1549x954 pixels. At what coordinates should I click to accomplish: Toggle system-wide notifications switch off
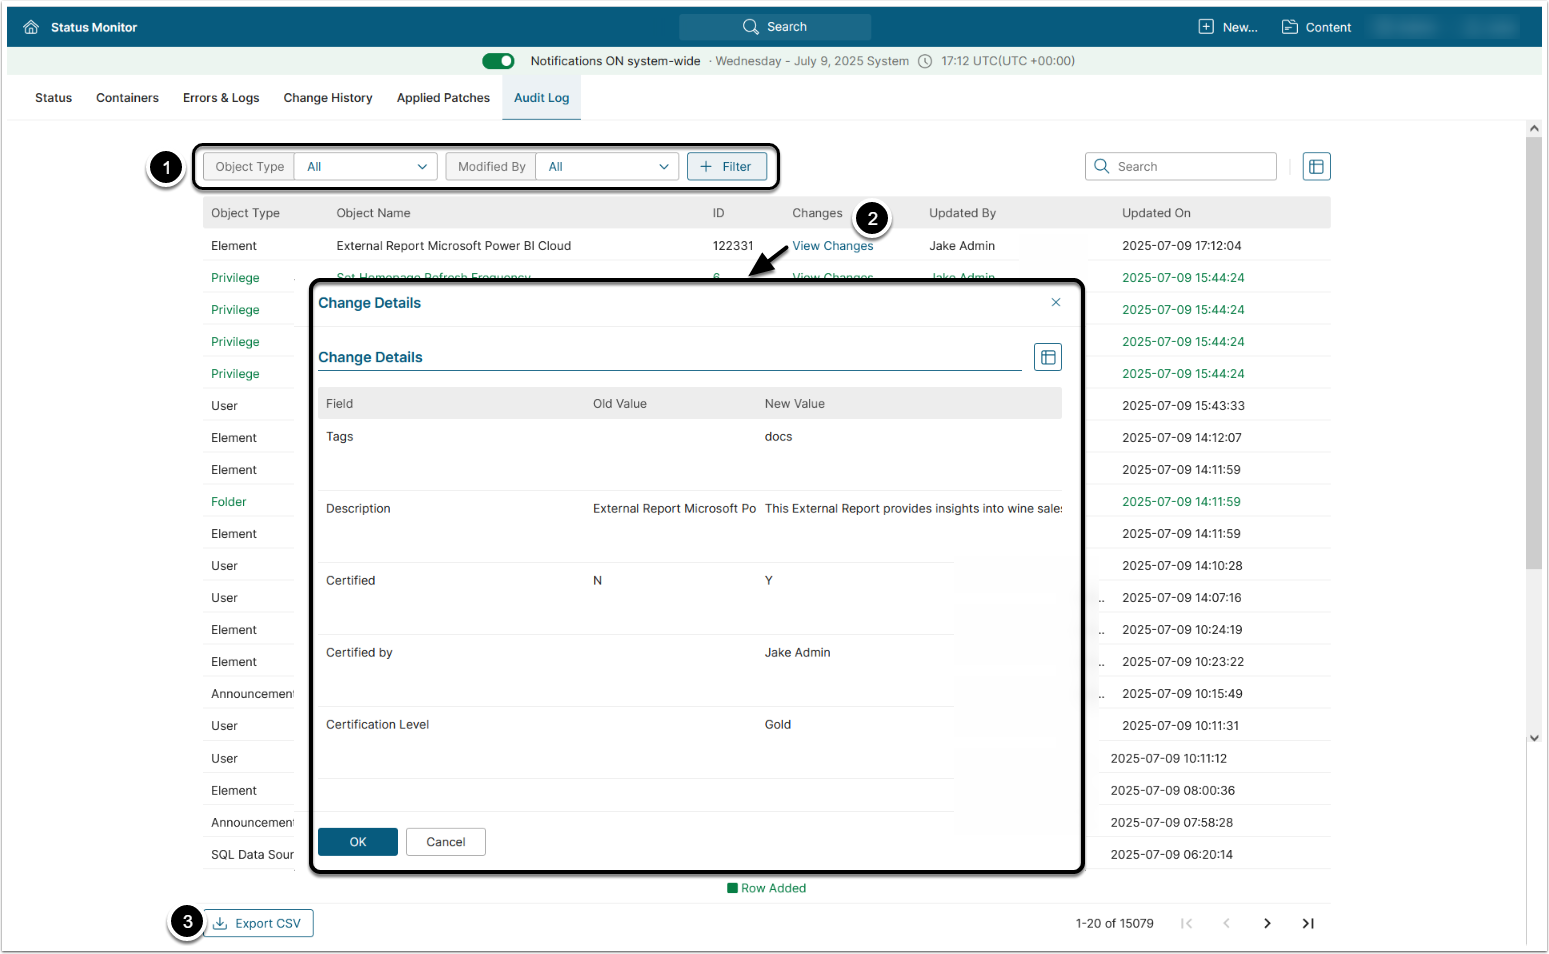(x=498, y=61)
